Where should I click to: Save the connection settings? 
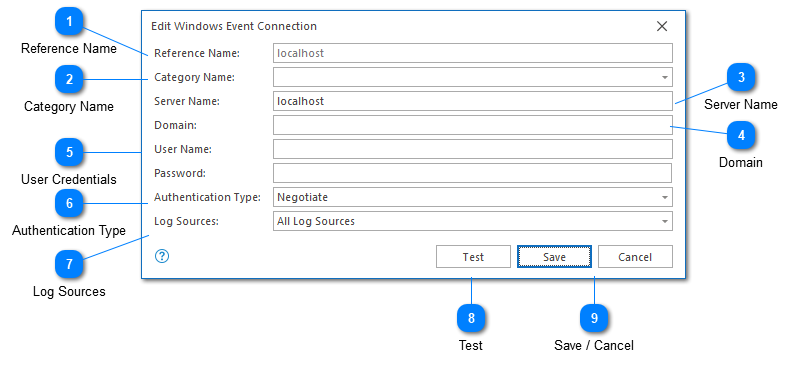coord(554,257)
